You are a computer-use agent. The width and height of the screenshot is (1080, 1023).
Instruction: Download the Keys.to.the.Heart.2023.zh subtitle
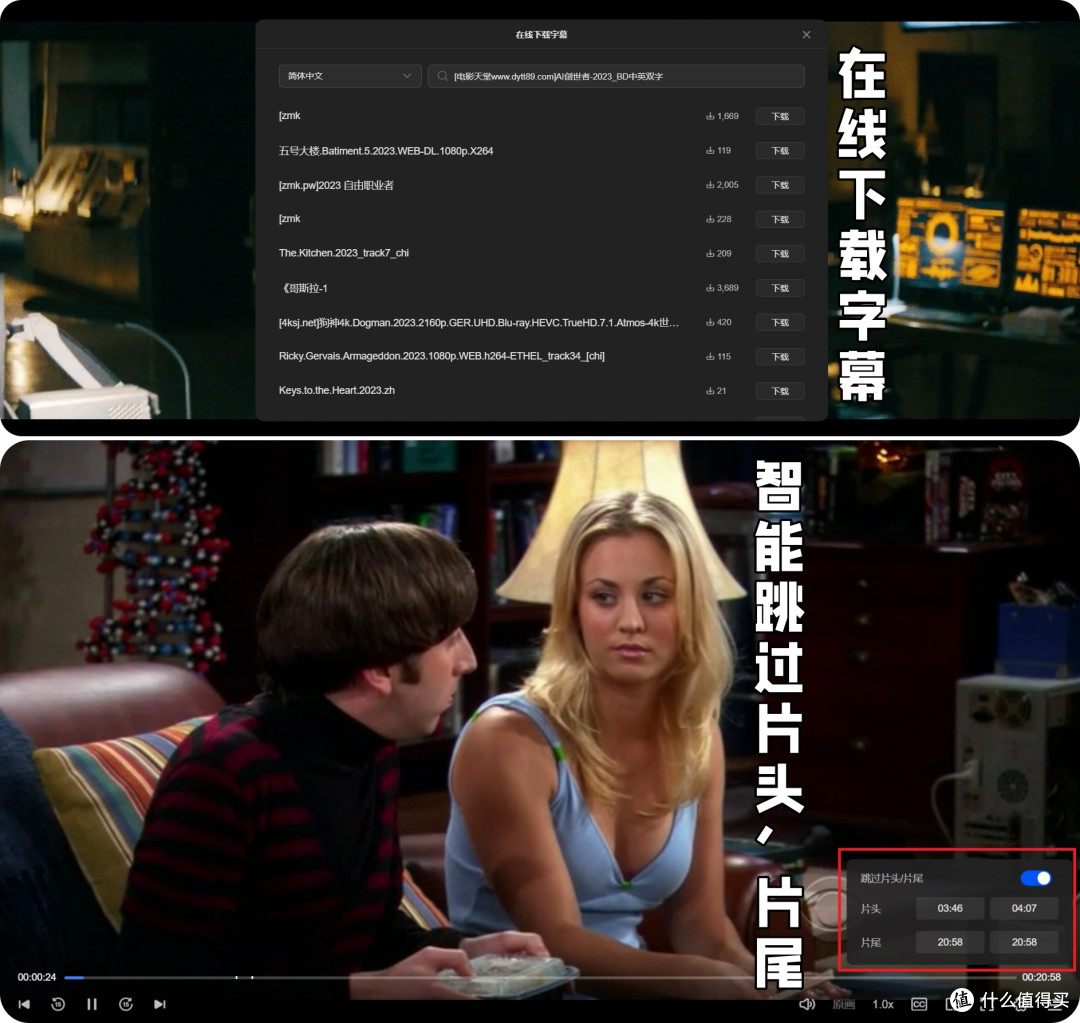(780, 391)
